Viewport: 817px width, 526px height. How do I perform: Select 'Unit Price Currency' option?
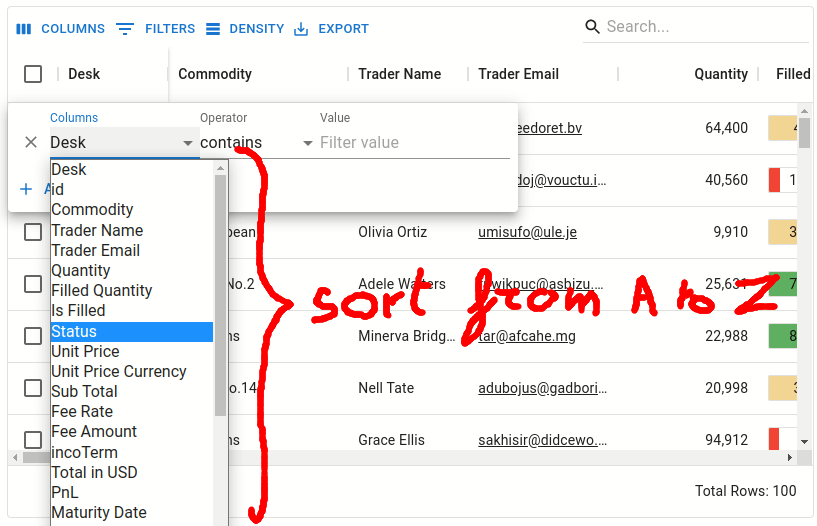point(119,371)
